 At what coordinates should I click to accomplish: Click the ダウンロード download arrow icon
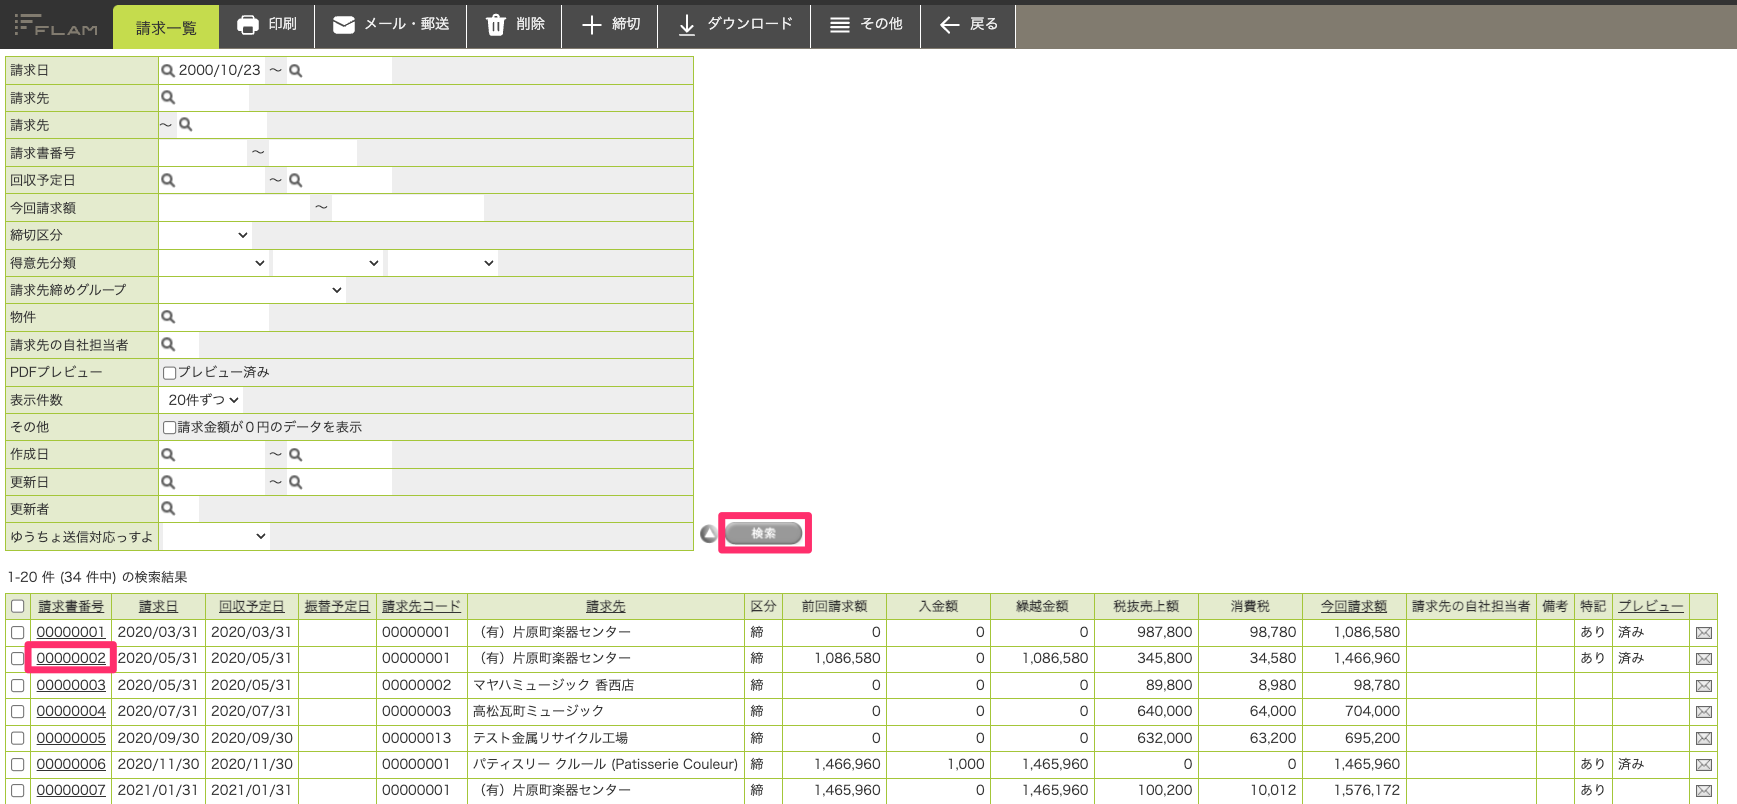687,25
